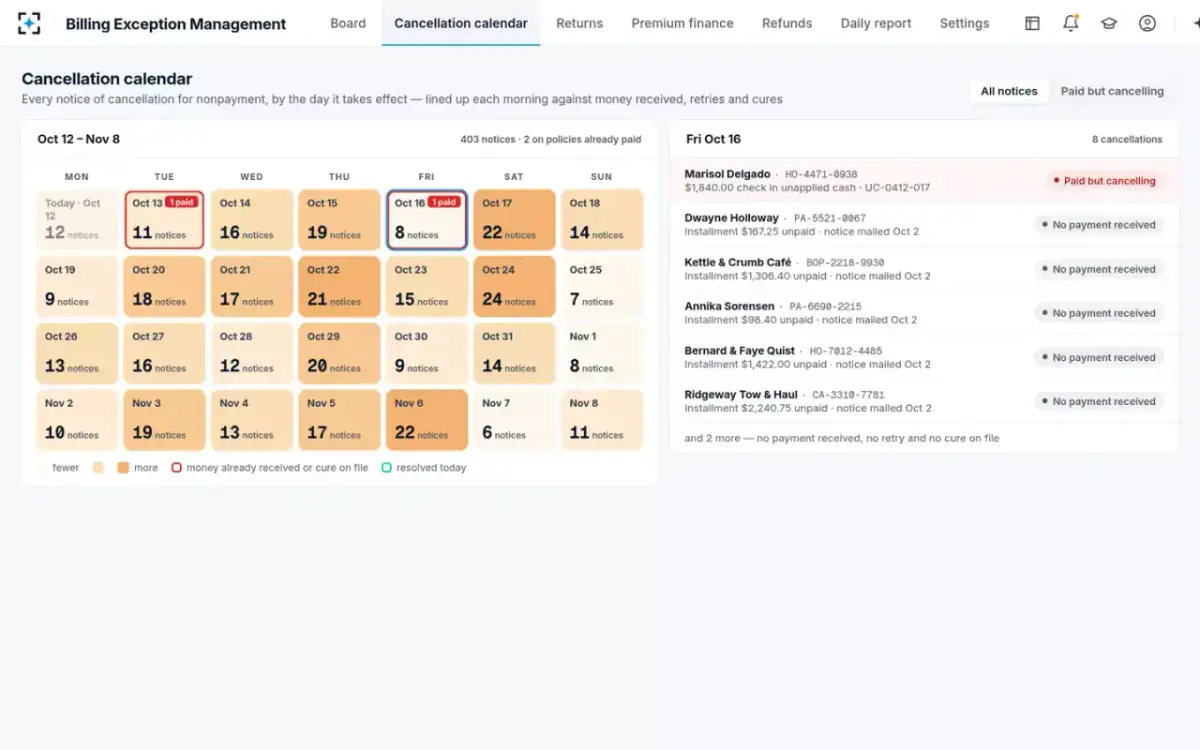Select the Cancellation calendar tab

(461, 23)
